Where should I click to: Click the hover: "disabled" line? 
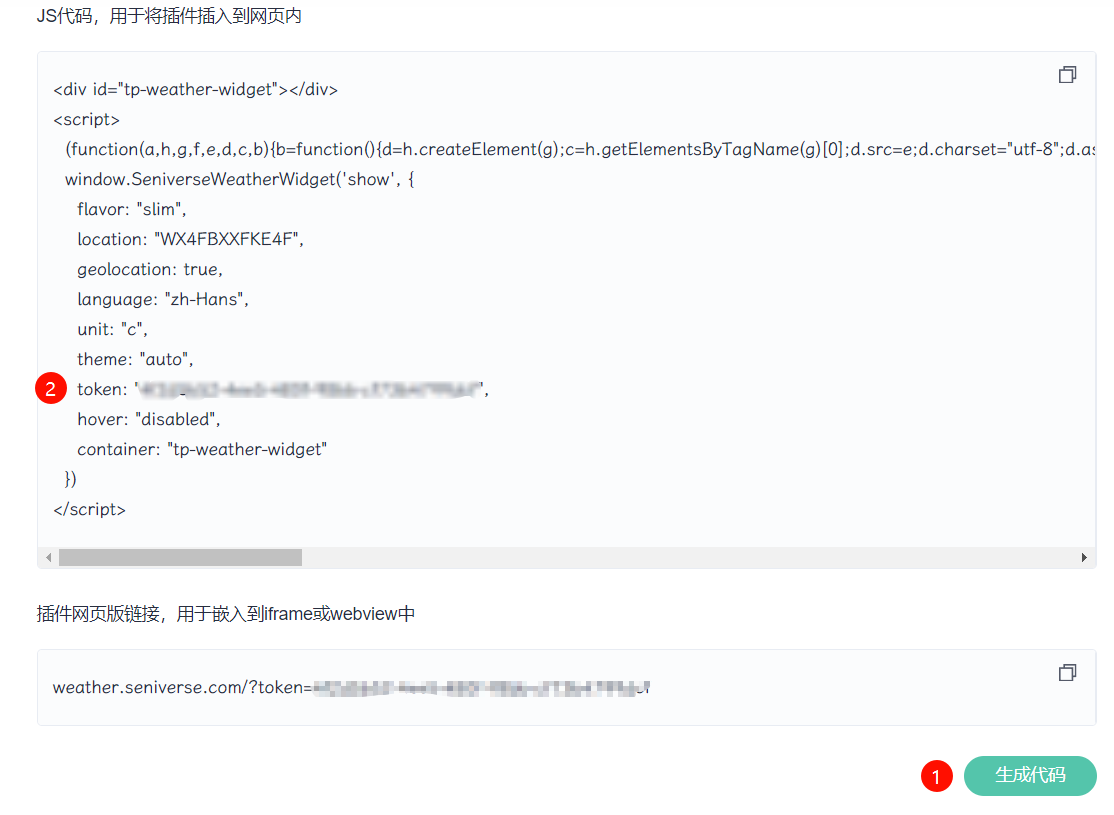click(148, 419)
